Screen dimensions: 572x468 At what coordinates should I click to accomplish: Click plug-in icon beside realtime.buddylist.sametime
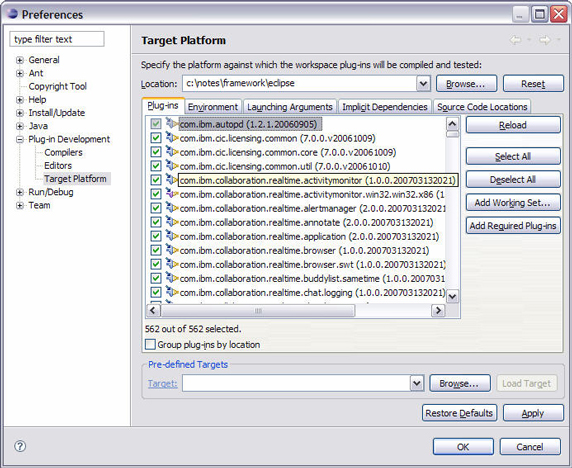coord(172,278)
